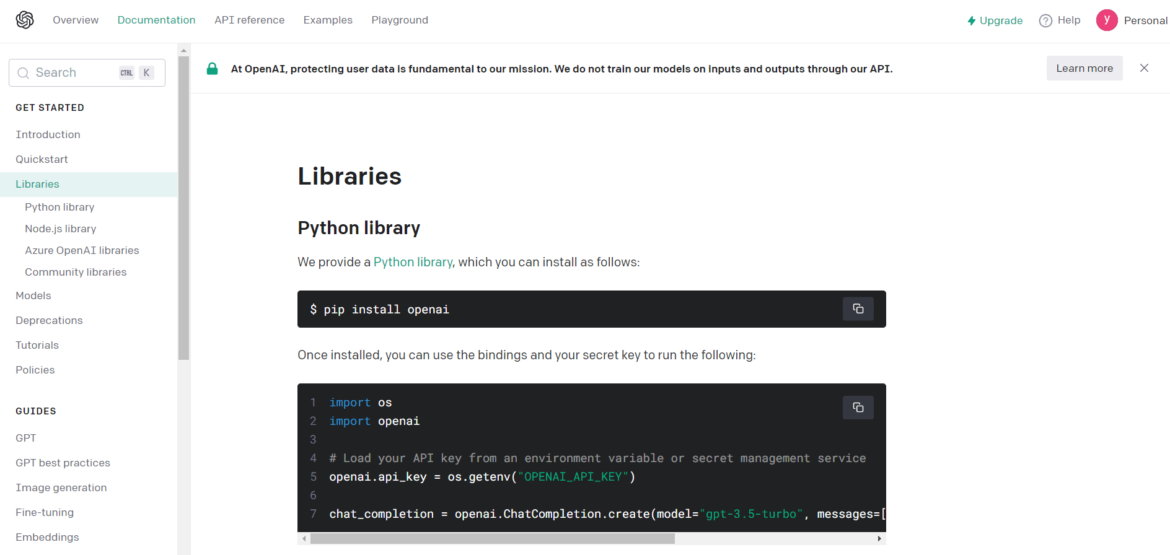Viewport: 1170px width, 555px height.
Task: Click the OpenAI logo icon
Action: click(25, 20)
